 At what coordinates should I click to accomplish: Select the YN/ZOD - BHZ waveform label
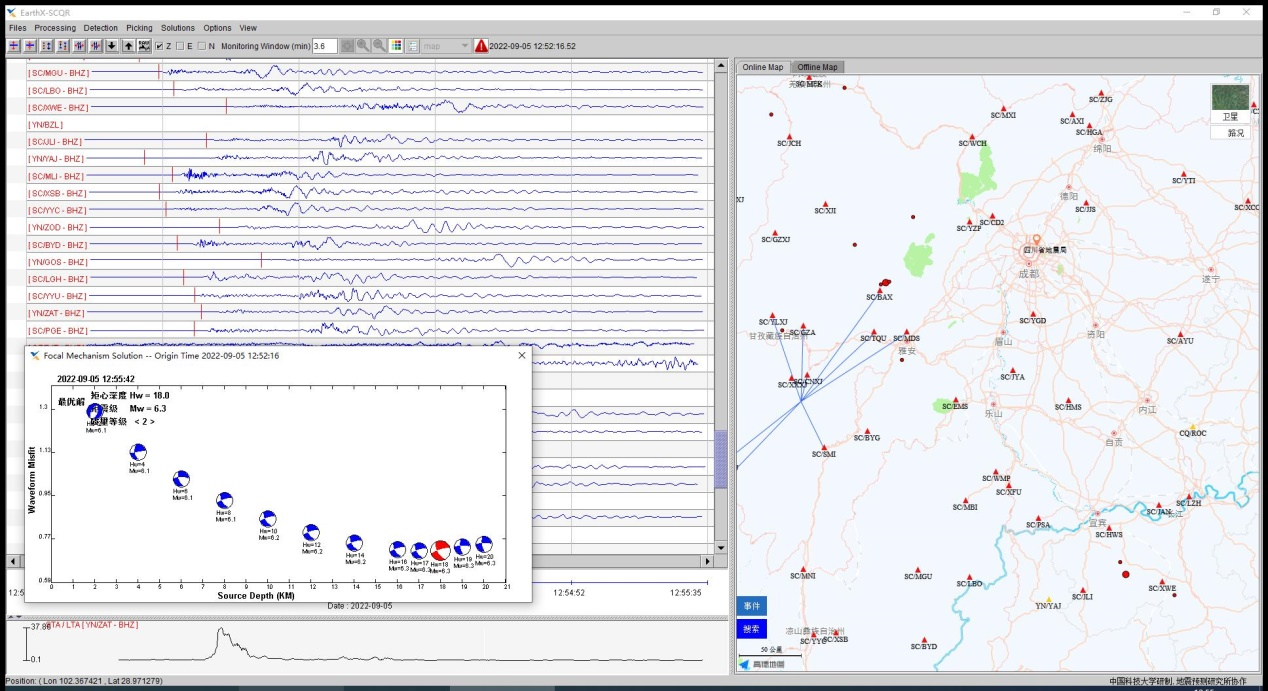tap(58, 227)
